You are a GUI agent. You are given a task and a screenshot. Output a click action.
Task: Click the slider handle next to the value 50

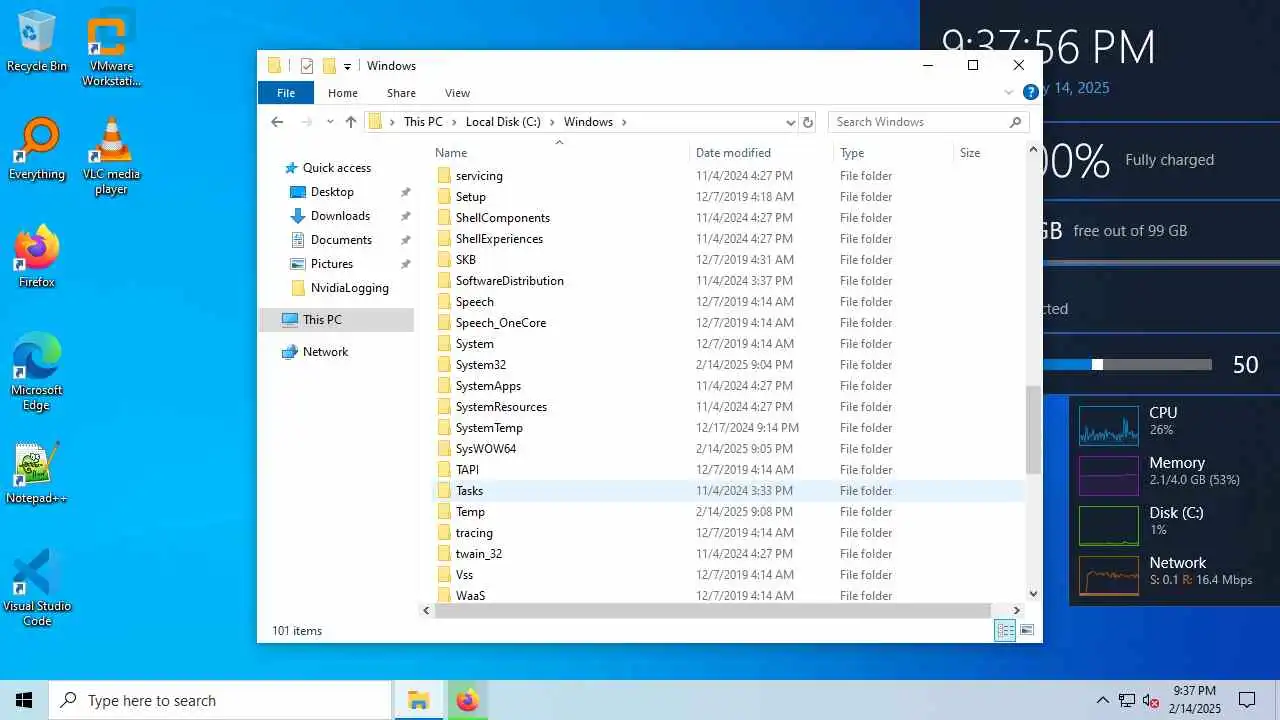click(1097, 365)
